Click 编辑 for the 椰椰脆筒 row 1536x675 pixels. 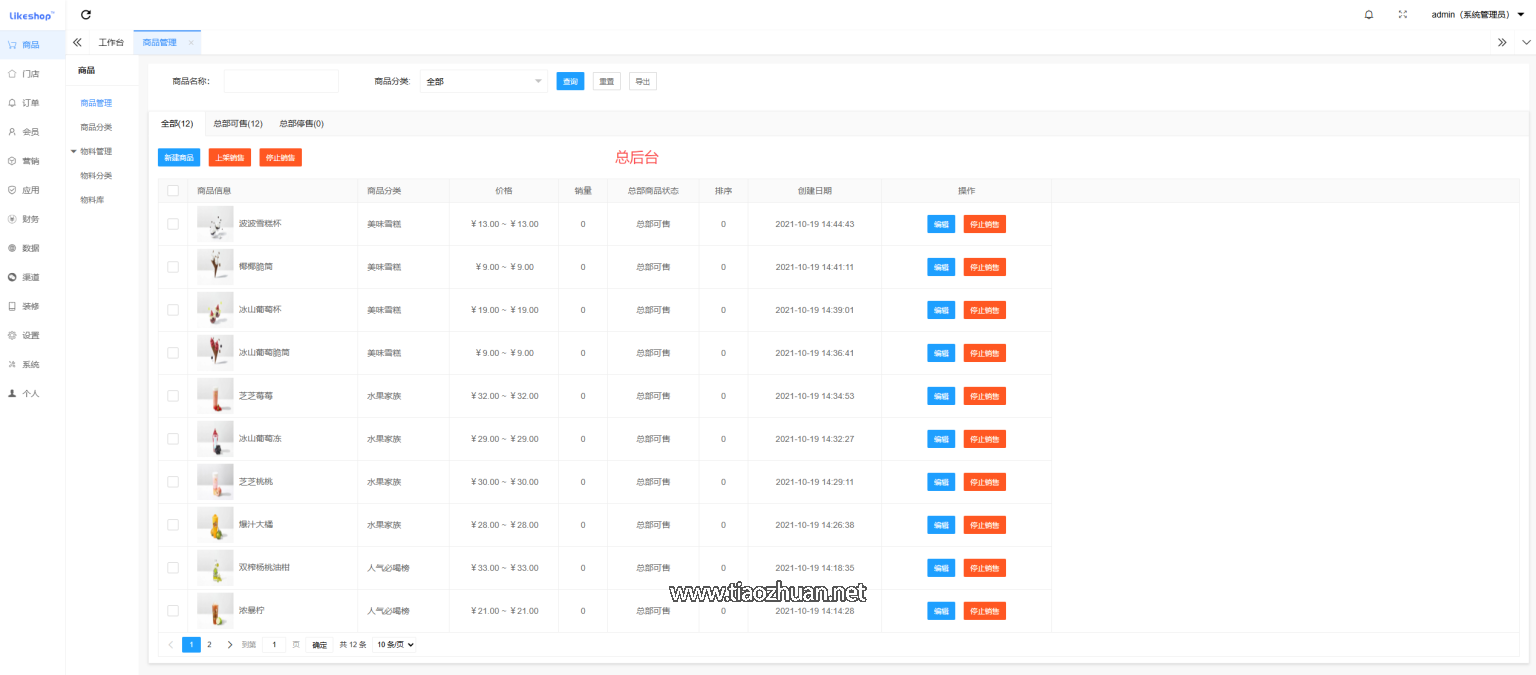pyautogui.click(x=941, y=267)
